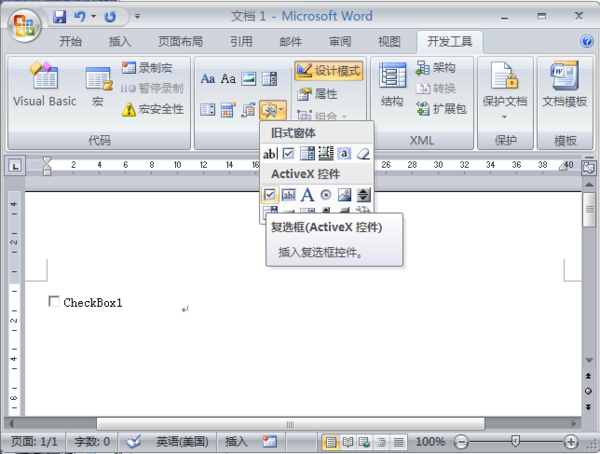Go to the 引用 tab
Image resolution: width=600 pixels, height=454 pixels.
(241, 41)
